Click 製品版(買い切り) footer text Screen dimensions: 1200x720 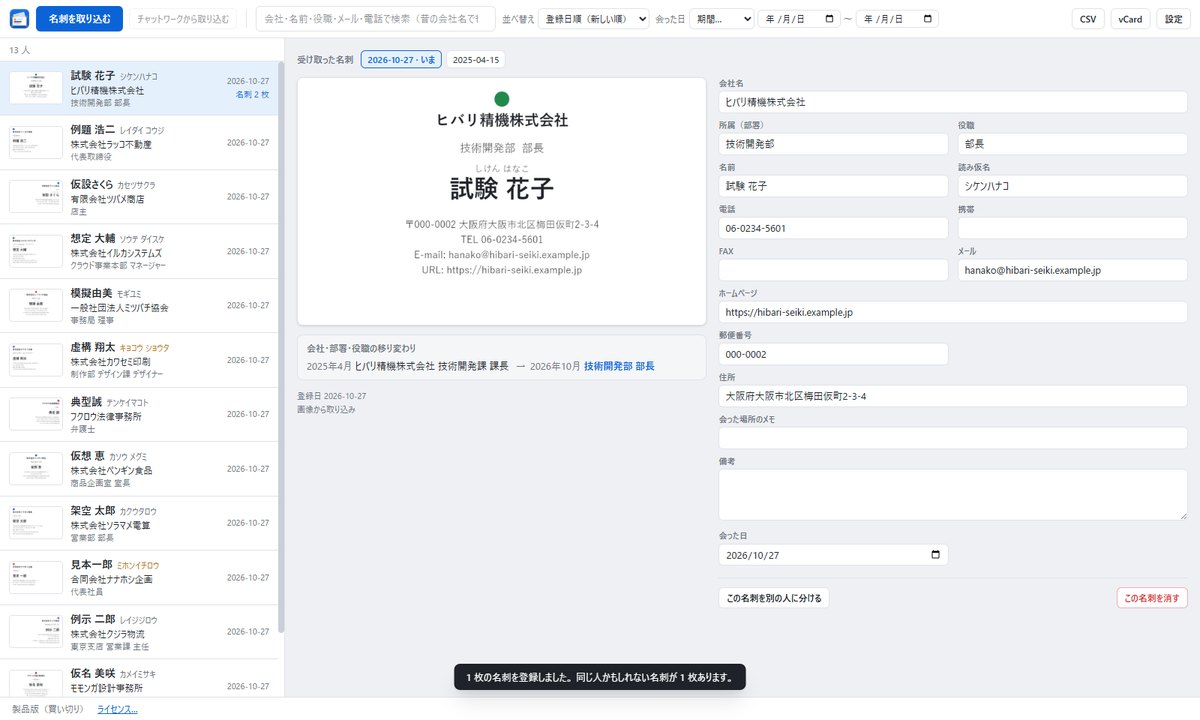(x=47, y=709)
